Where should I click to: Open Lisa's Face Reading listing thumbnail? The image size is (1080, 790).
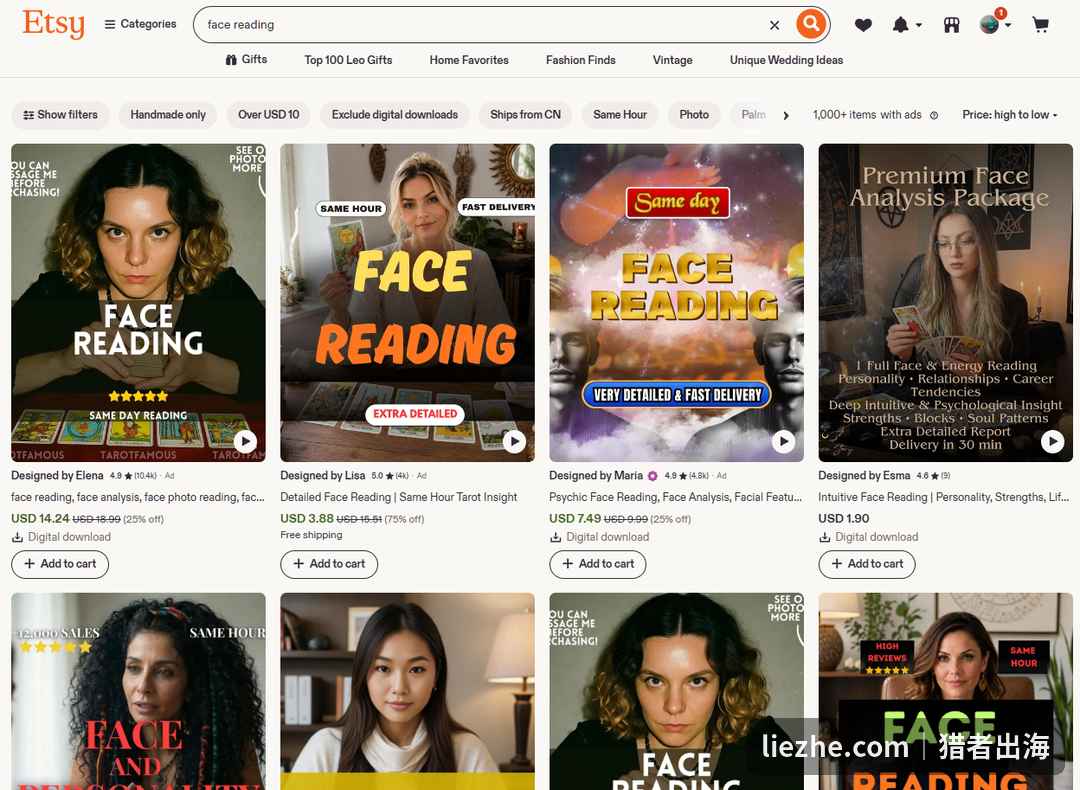[408, 302]
